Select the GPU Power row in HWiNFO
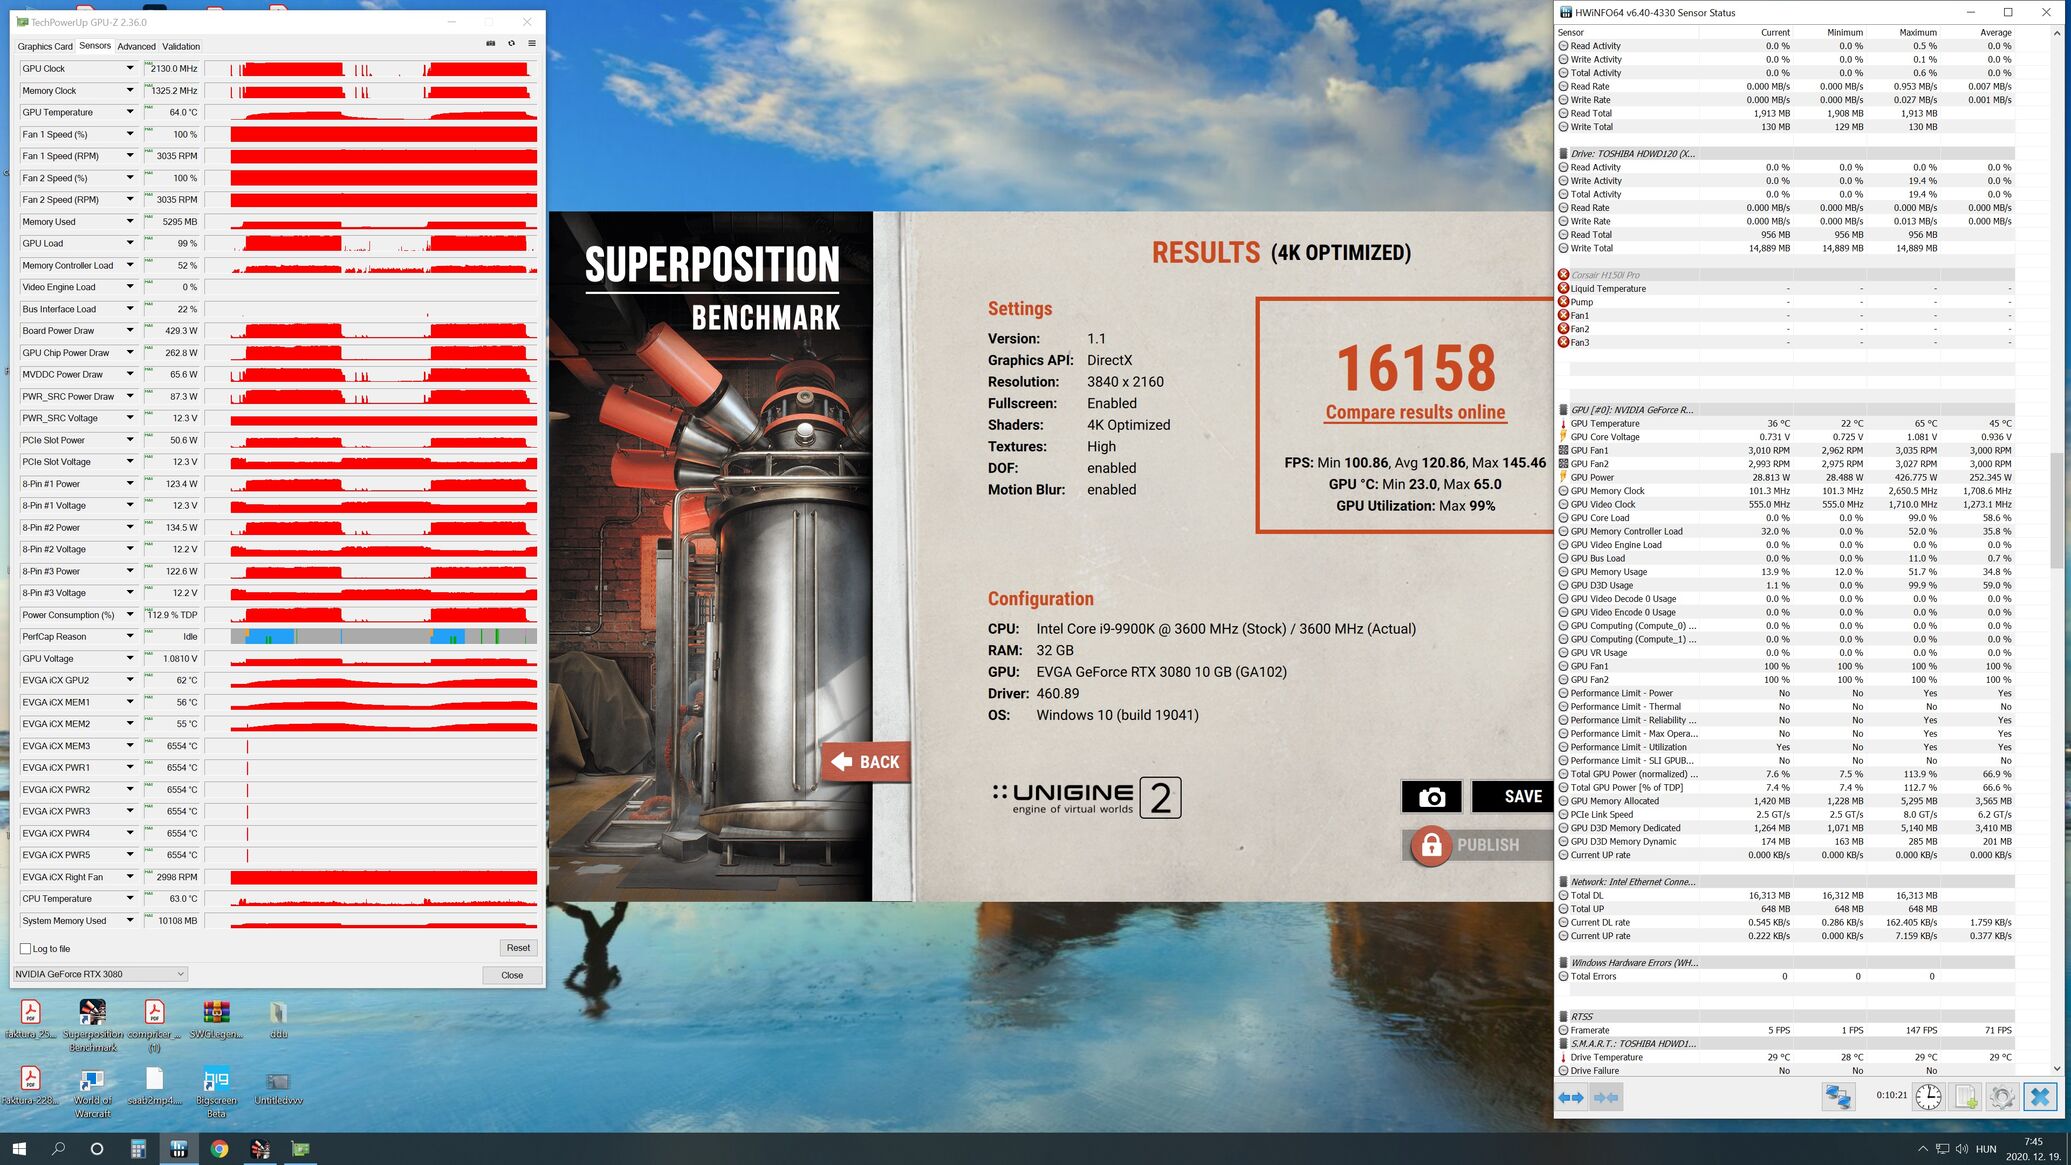 click(x=1785, y=477)
